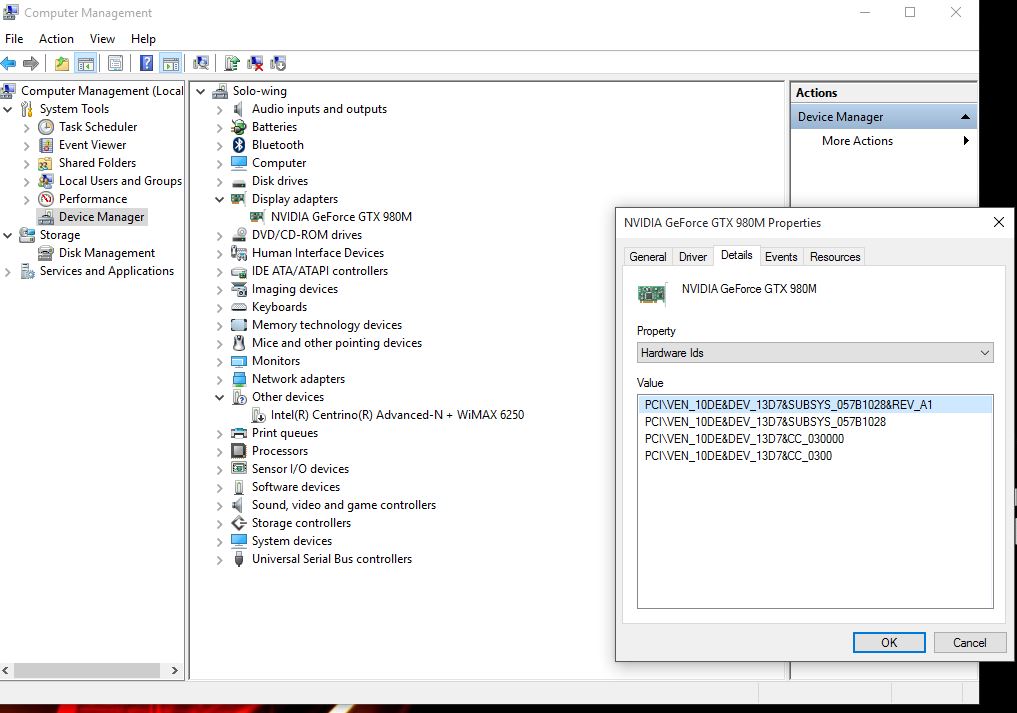
Task: Select Local Users and Groups in tree
Action: 120,181
